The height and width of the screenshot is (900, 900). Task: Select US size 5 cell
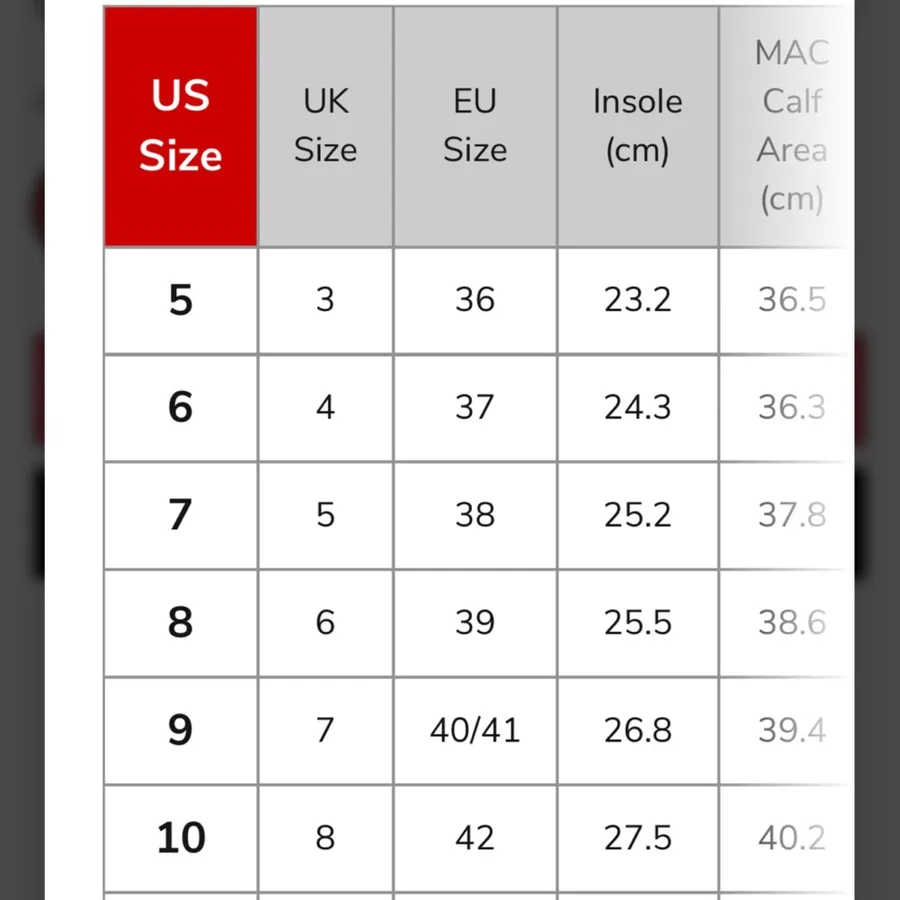point(180,300)
